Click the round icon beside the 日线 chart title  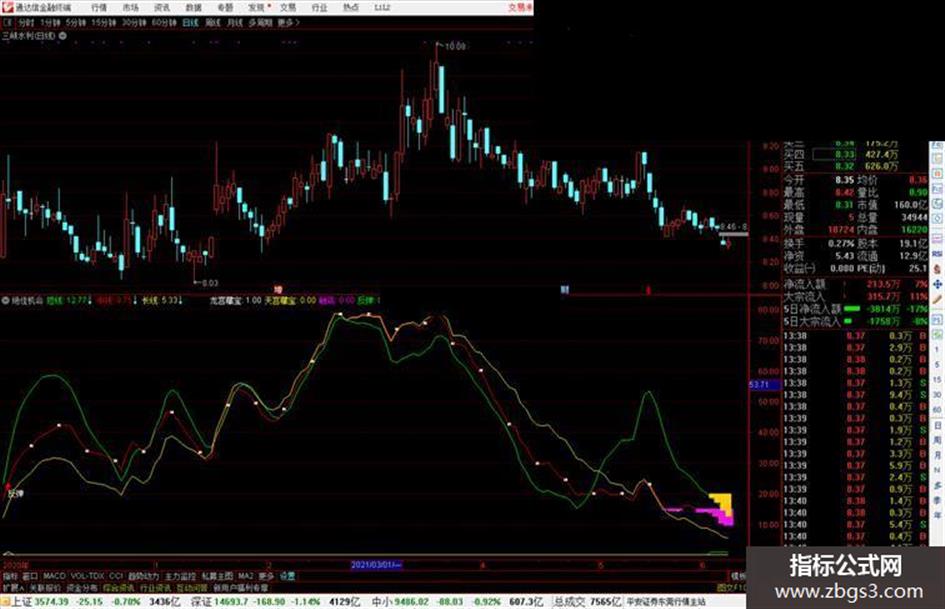(63, 36)
